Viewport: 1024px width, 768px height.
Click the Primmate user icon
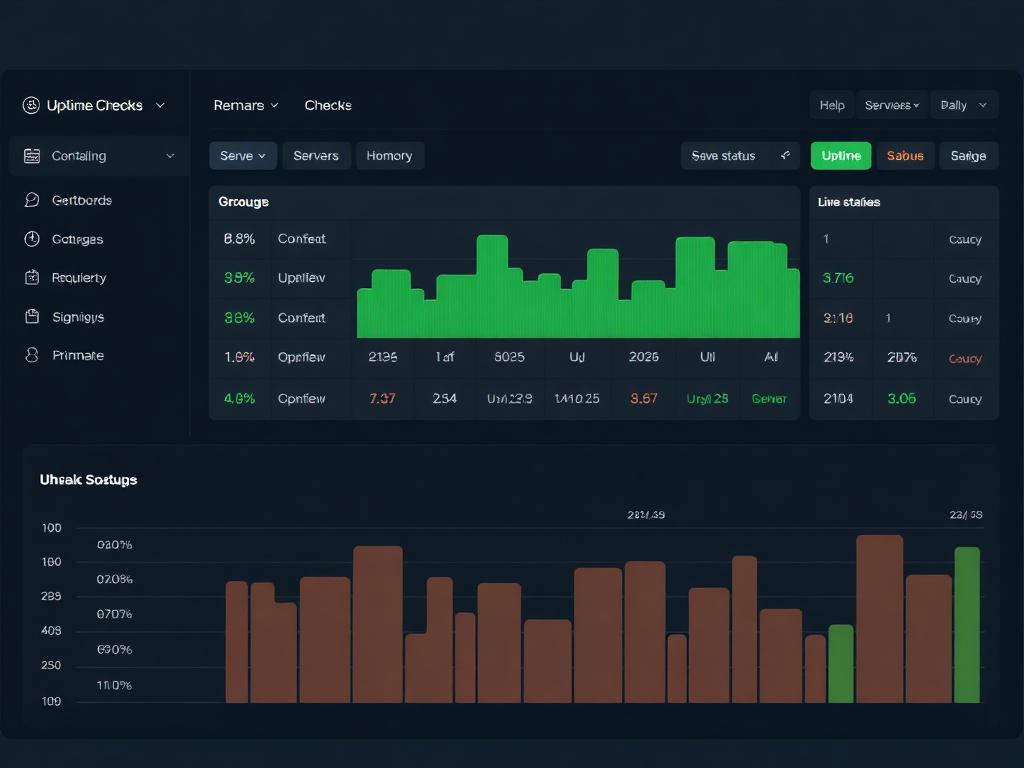point(31,355)
